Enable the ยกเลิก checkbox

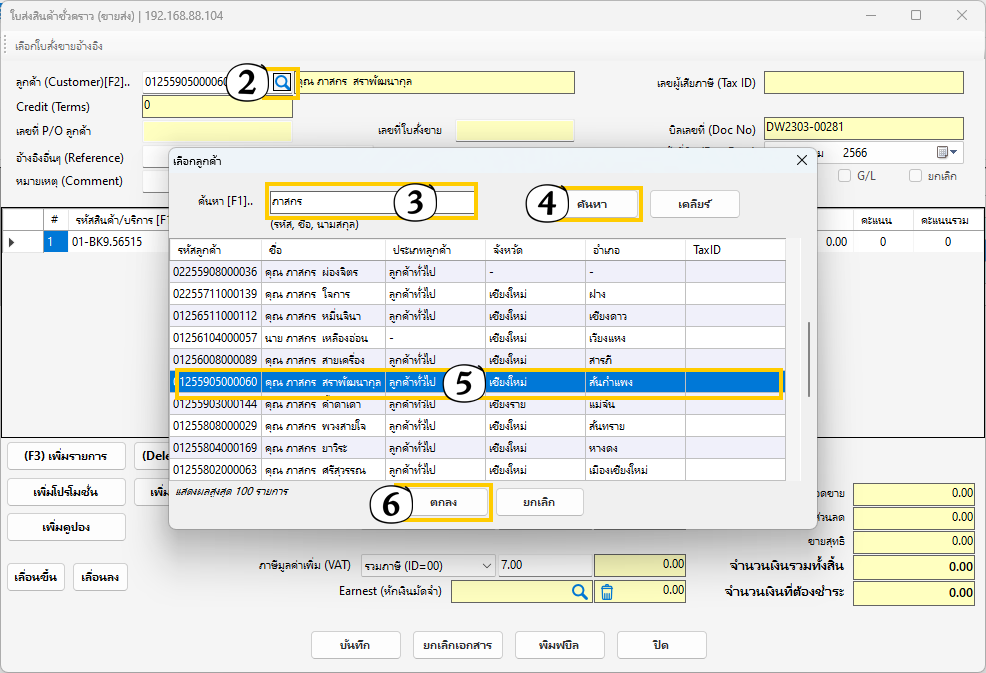pyautogui.click(x=915, y=176)
